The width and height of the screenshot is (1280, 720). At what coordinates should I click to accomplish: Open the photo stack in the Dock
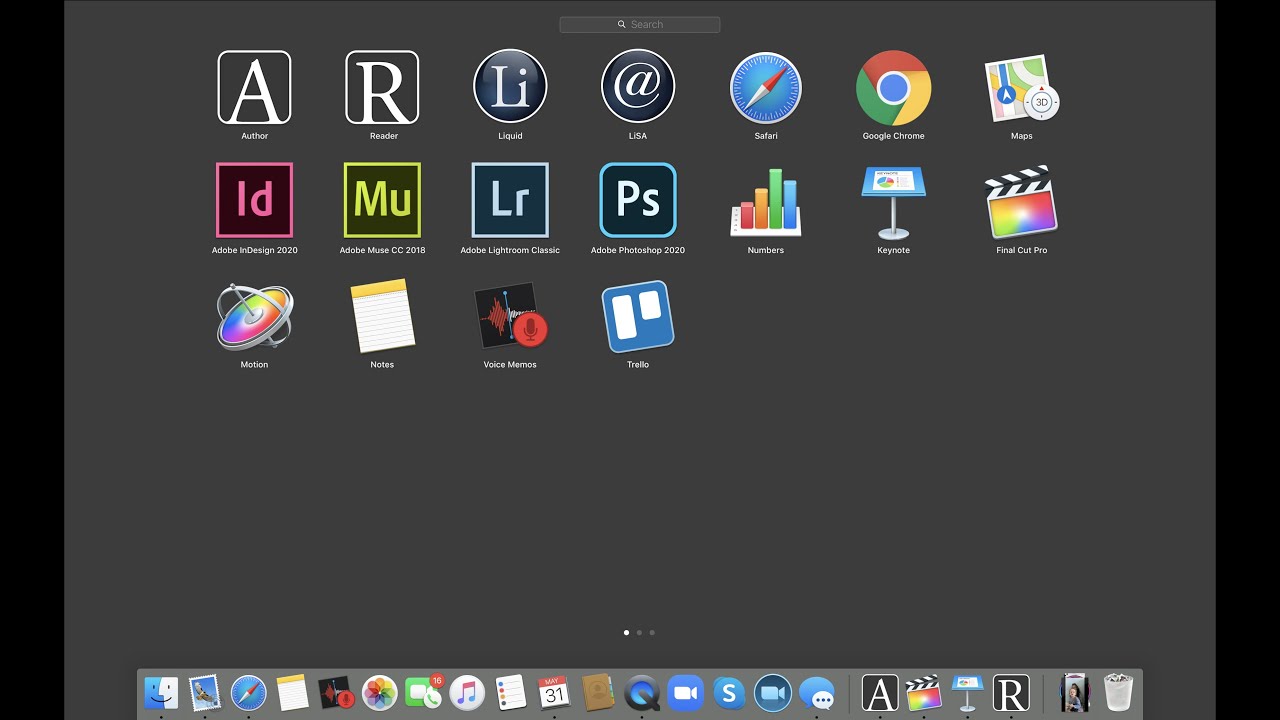(x=1075, y=692)
